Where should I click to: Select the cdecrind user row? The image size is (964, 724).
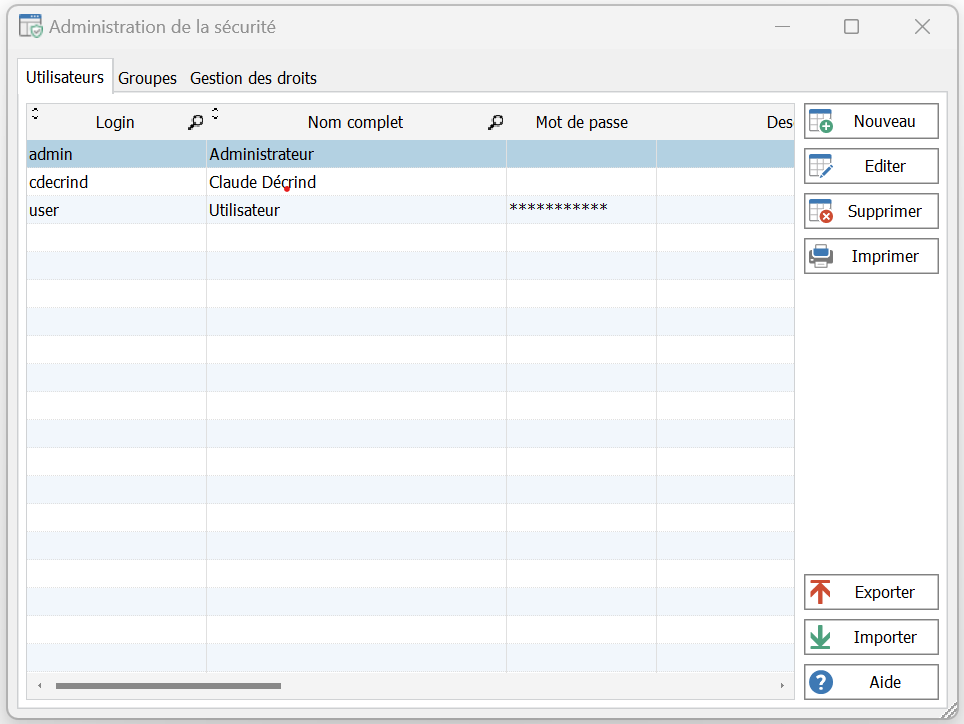(60, 183)
